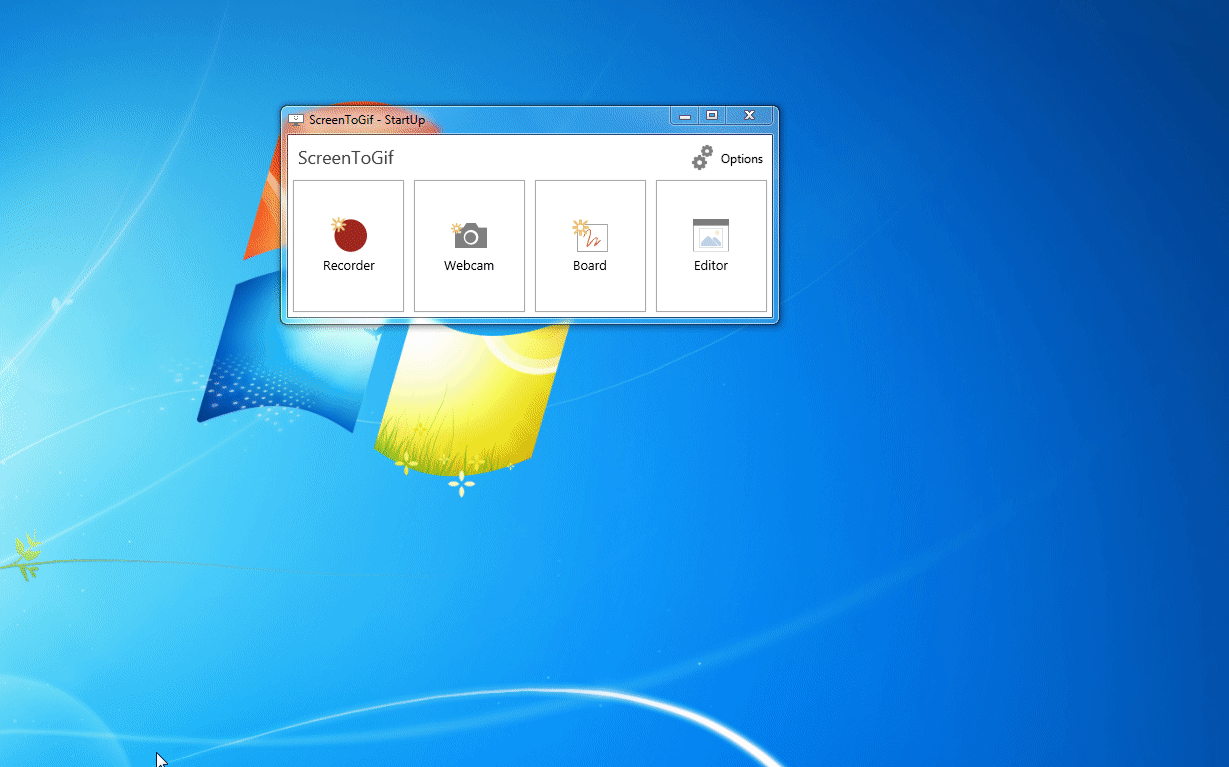Click the ScreenToGif heading text

click(x=346, y=158)
